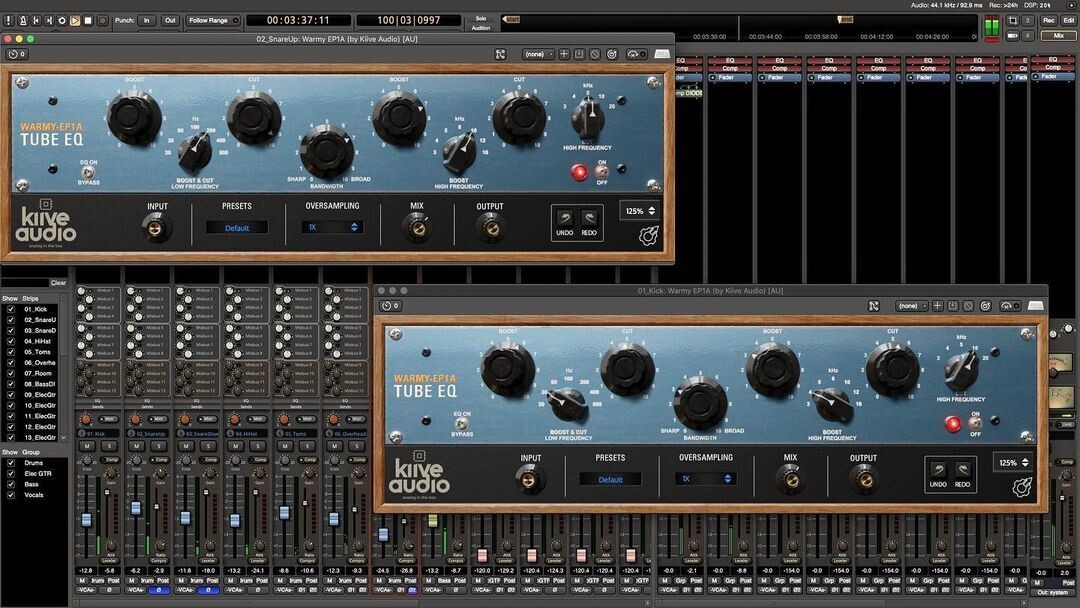Screen dimensions: 1080x608
Task: Flip the EQ ON/BYPASS switch in SnareUp plugin
Action: pyautogui.click(x=88, y=171)
